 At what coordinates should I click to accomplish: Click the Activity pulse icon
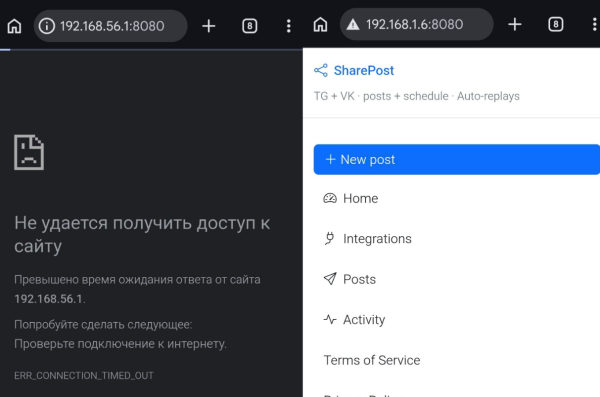[330, 319]
